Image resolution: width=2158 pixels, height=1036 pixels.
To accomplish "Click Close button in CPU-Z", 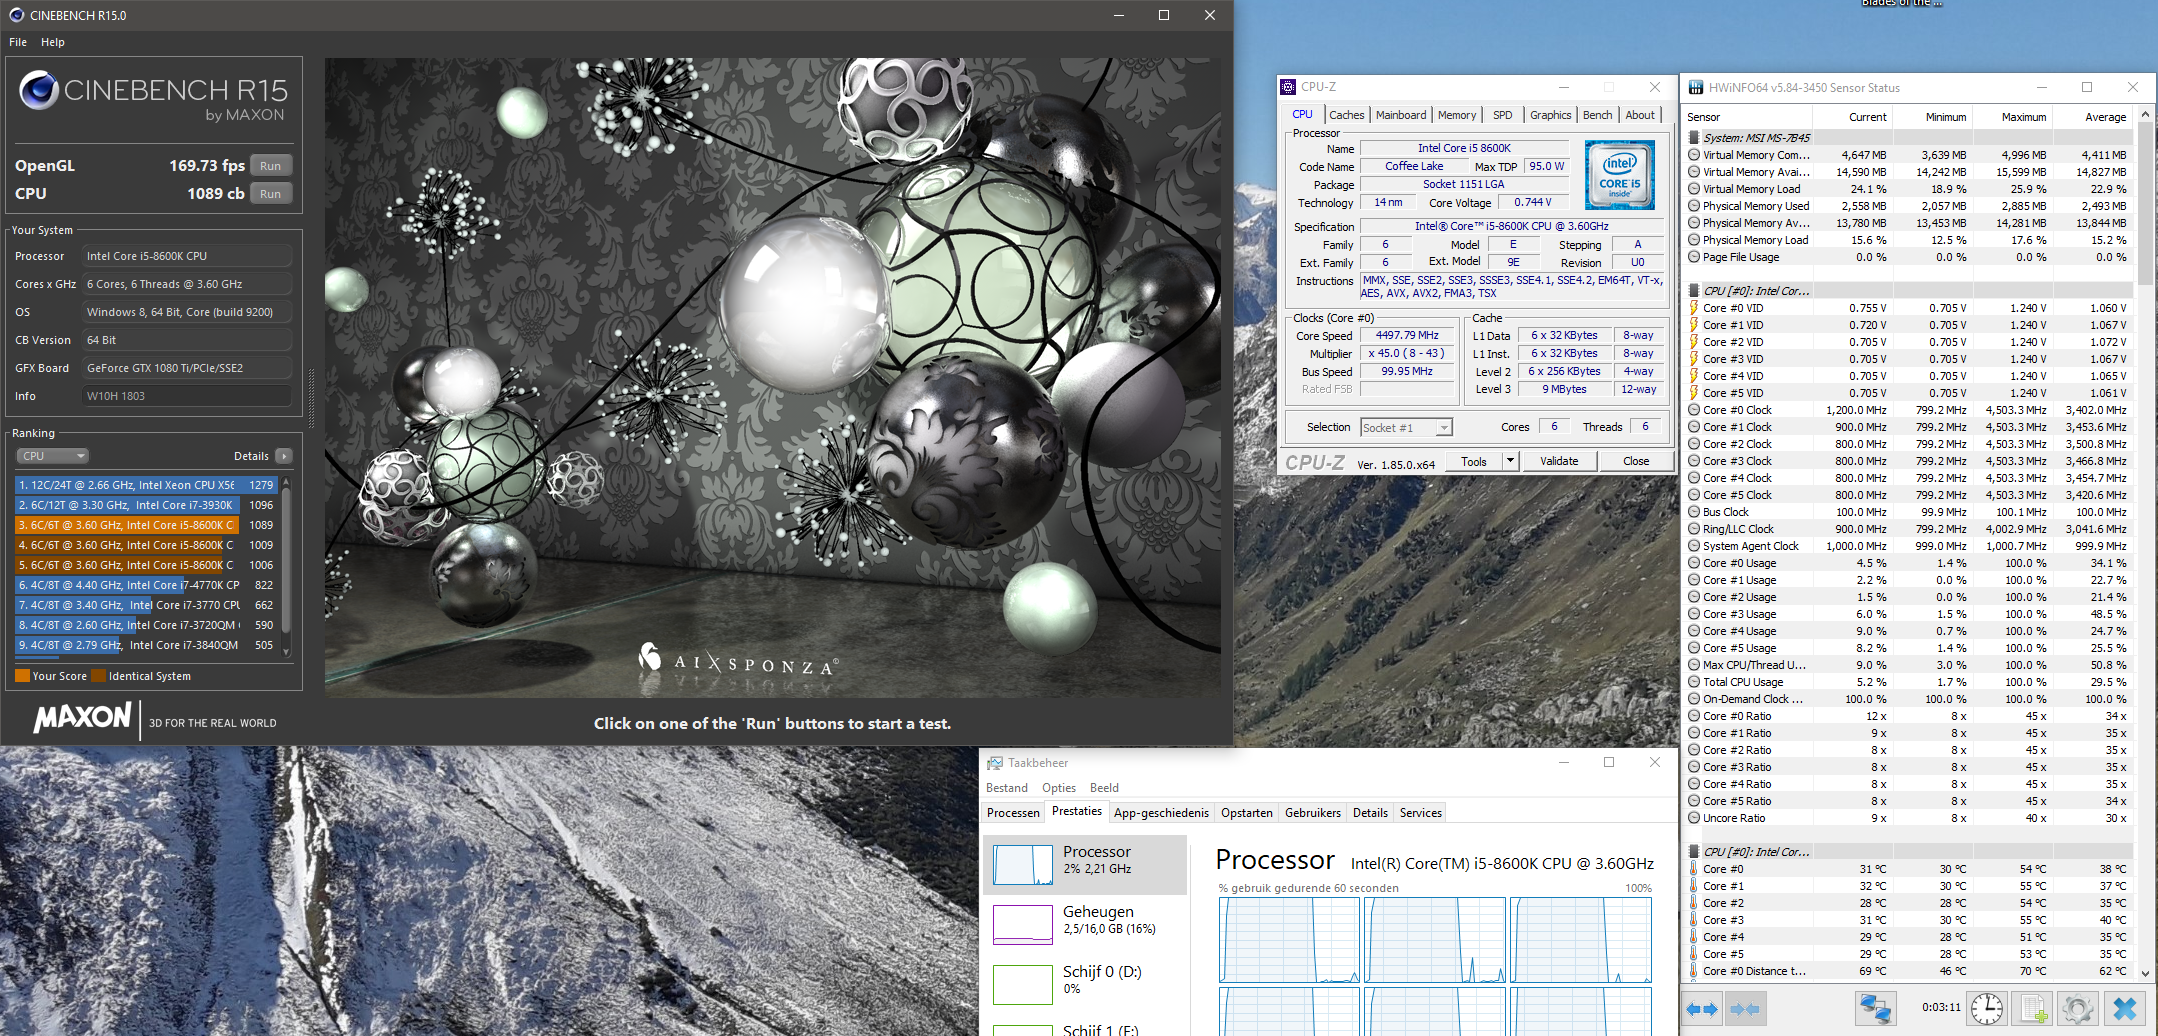I will pyautogui.click(x=1636, y=461).
